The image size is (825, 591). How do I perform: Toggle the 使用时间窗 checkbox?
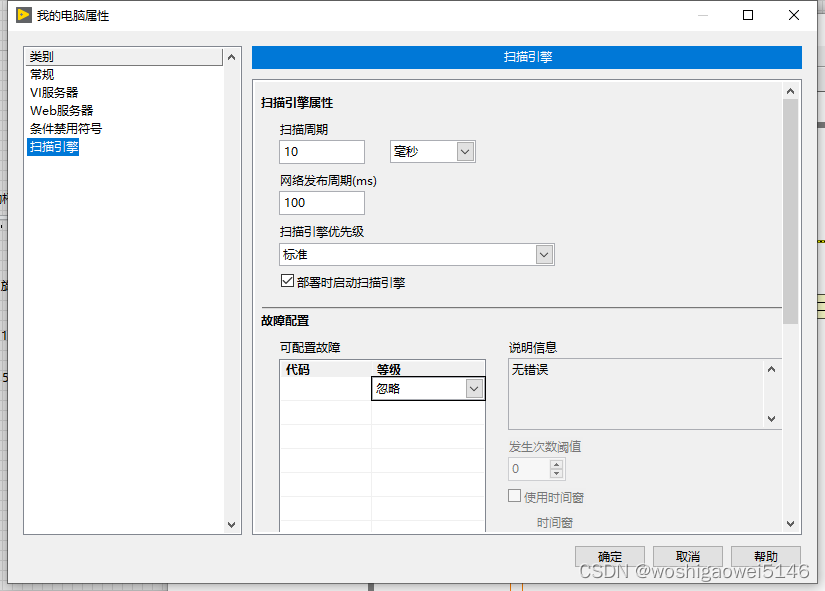514,495
